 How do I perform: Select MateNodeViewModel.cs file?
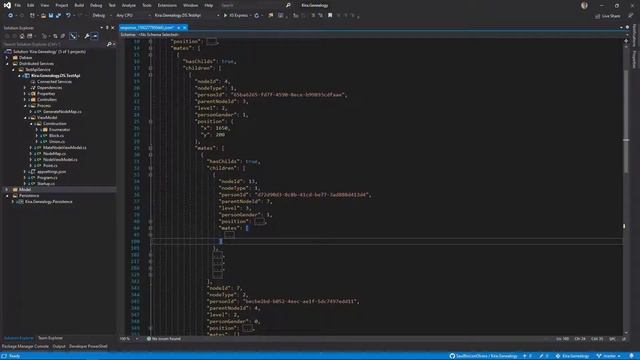pos(64,147)
